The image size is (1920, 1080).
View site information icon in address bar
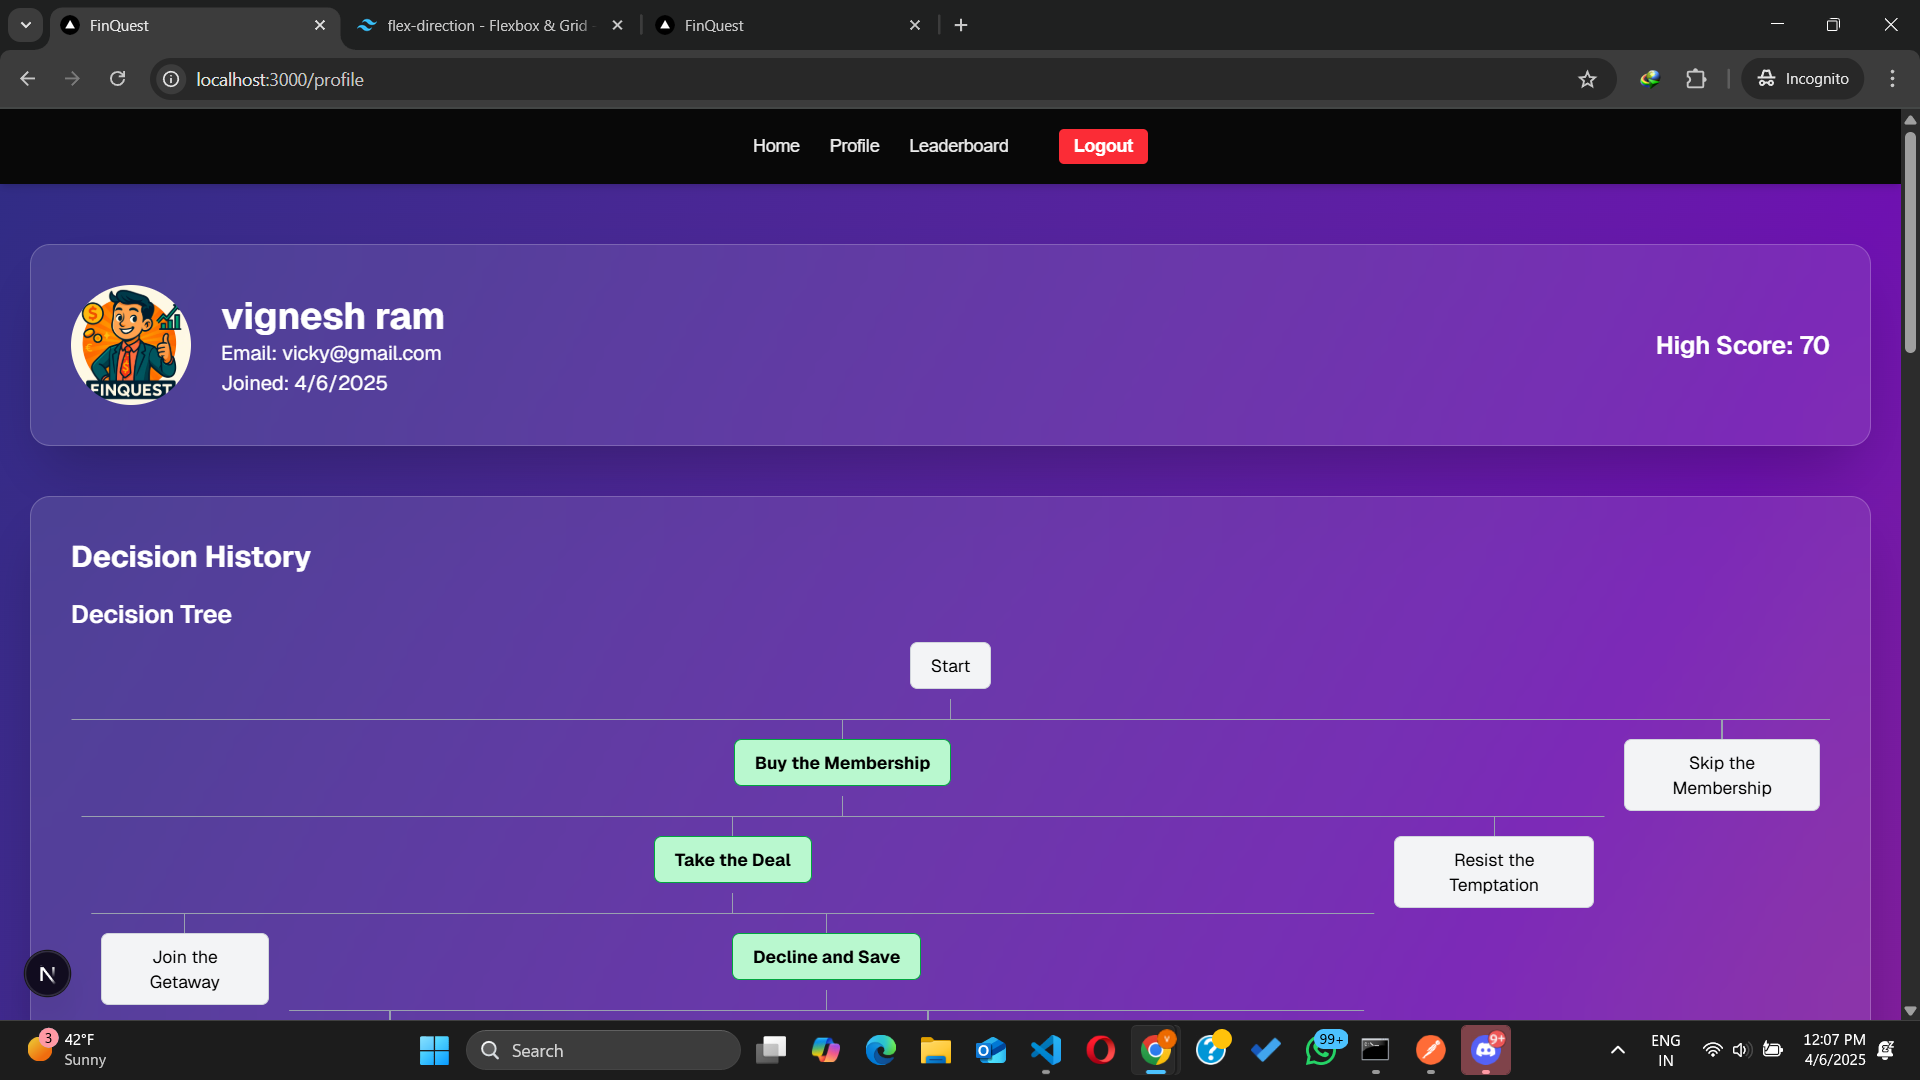pyautogui.click(x=172, y=79)
